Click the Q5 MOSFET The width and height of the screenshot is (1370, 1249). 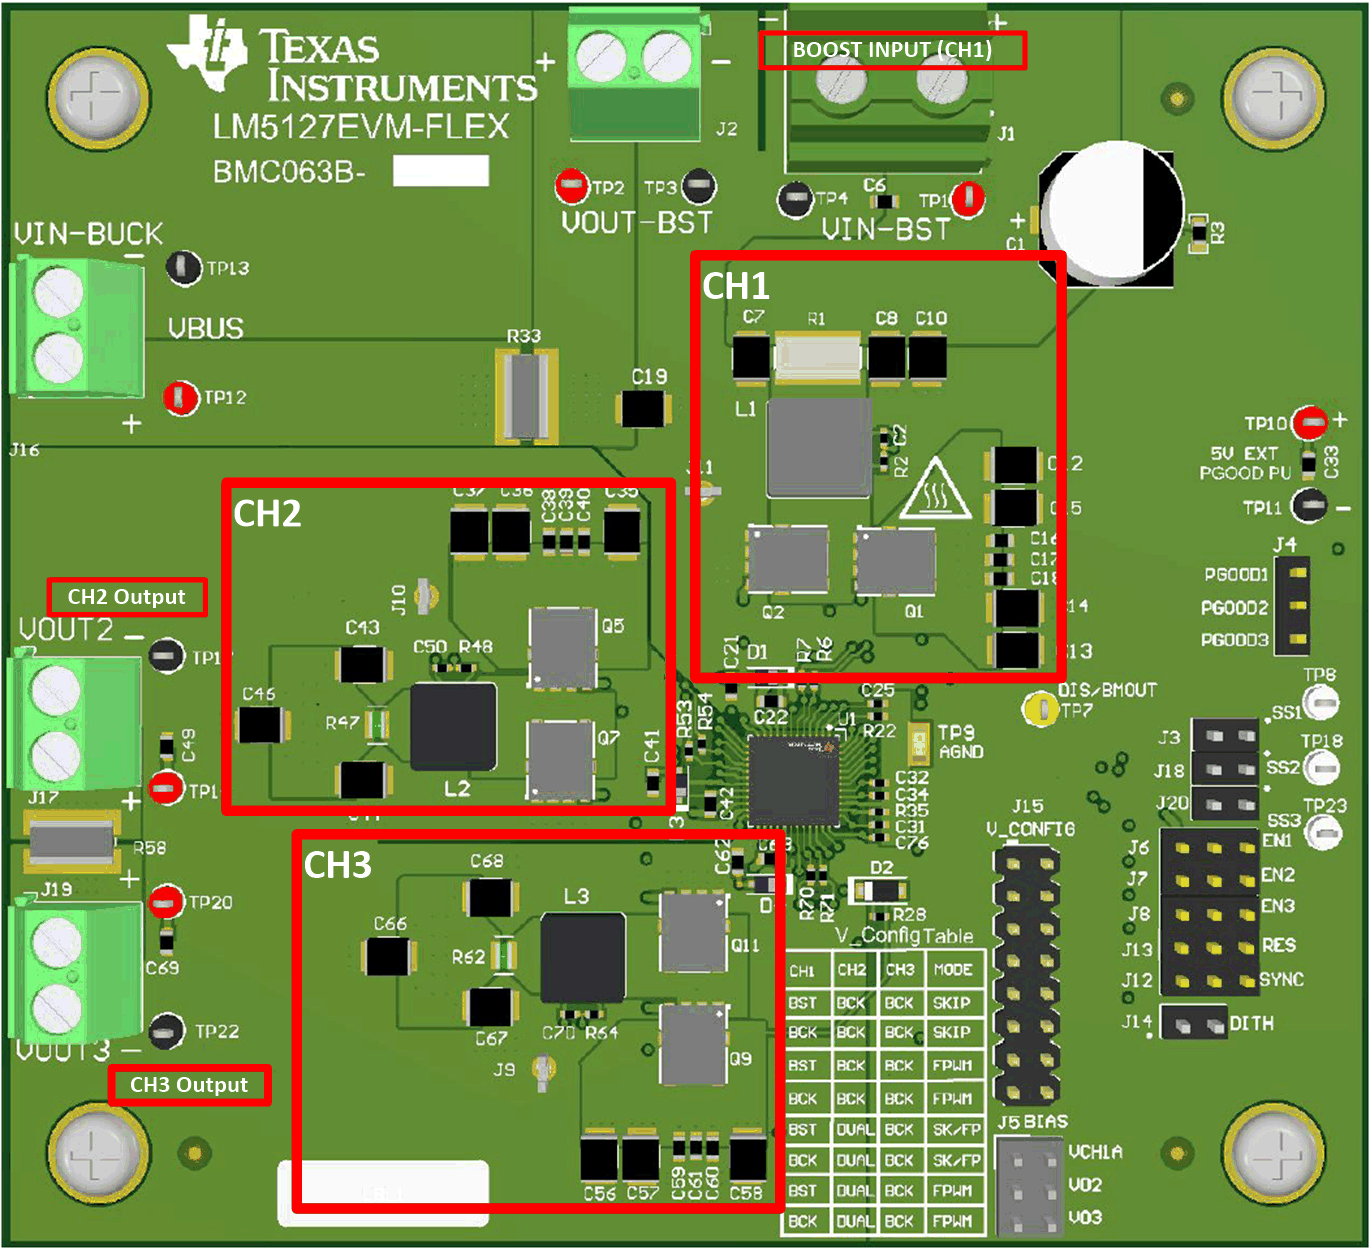tap(563, 648)
